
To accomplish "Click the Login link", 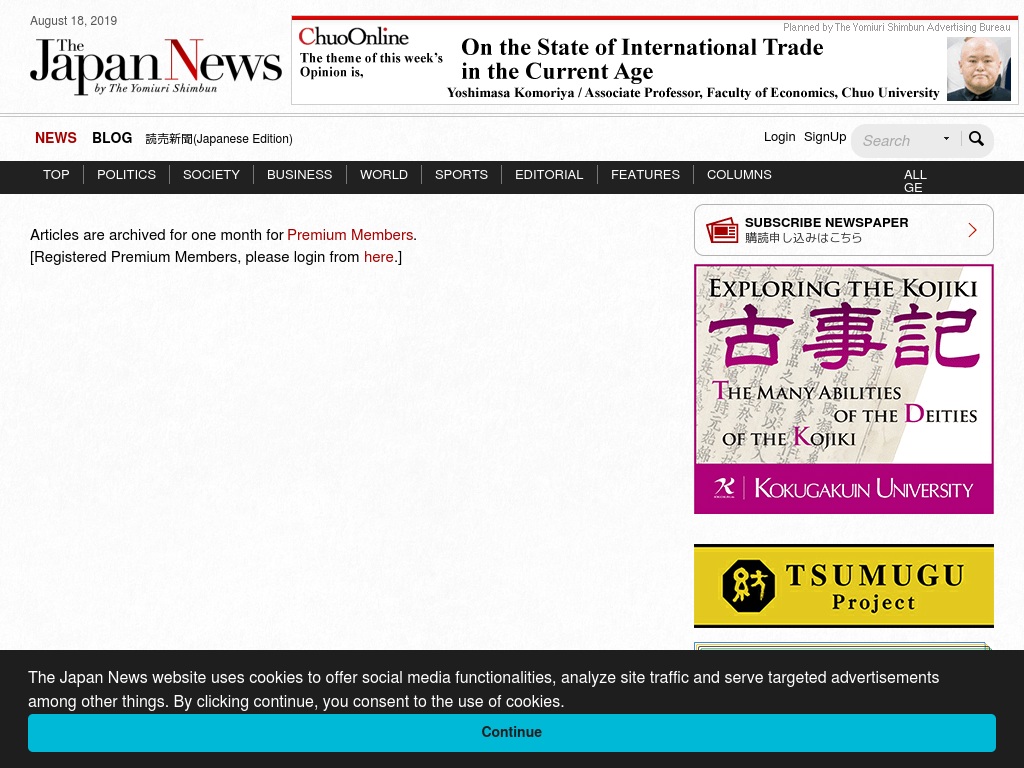I will (x=780, y=136).
